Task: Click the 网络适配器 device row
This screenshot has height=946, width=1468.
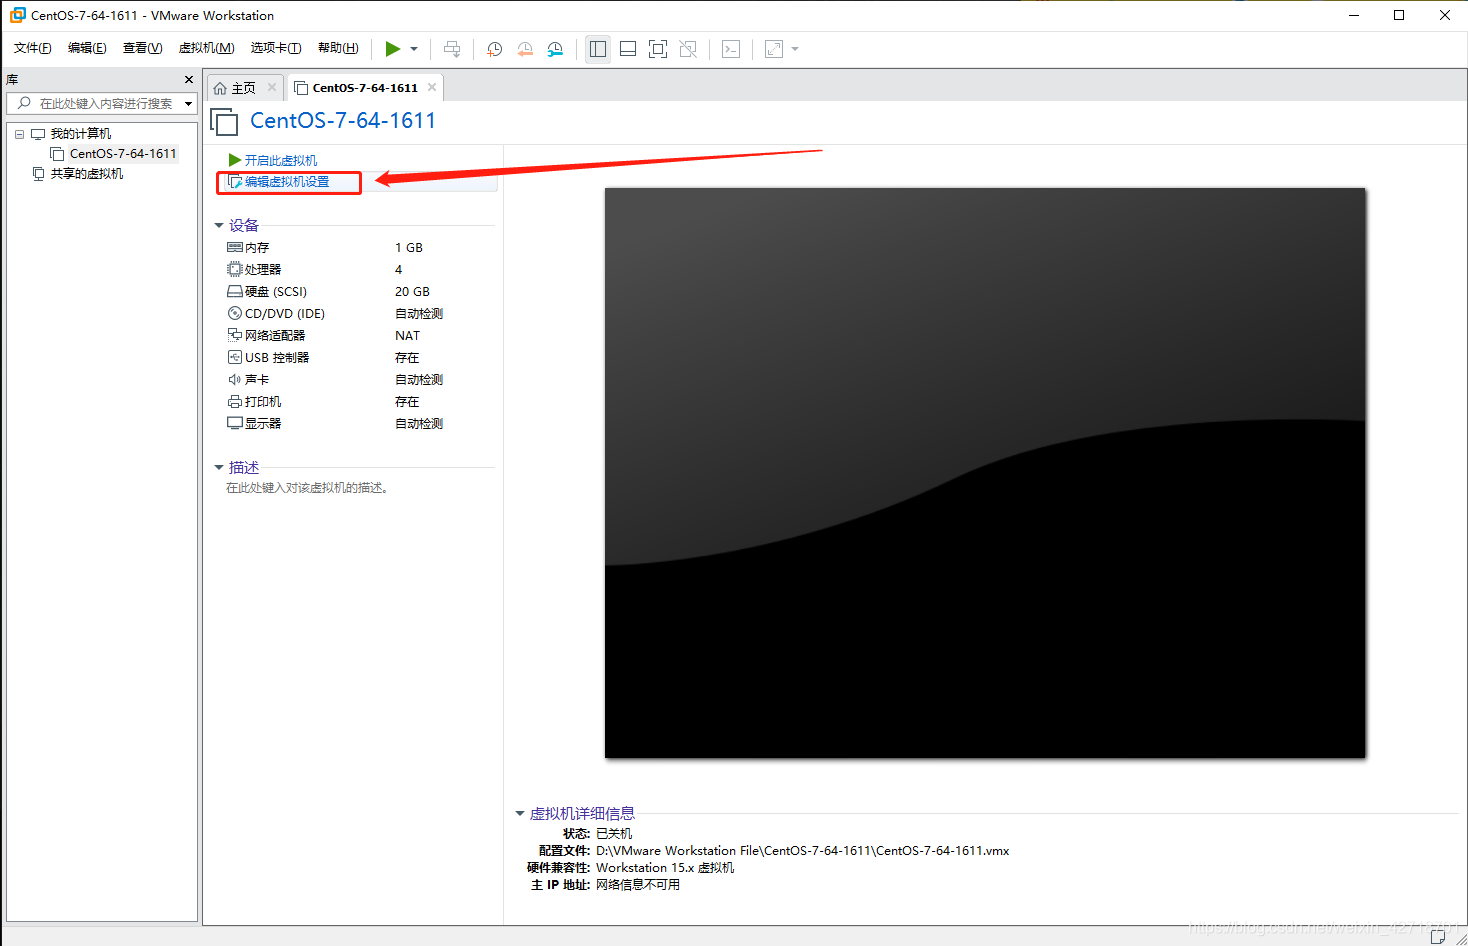Action: coord(360,336)
